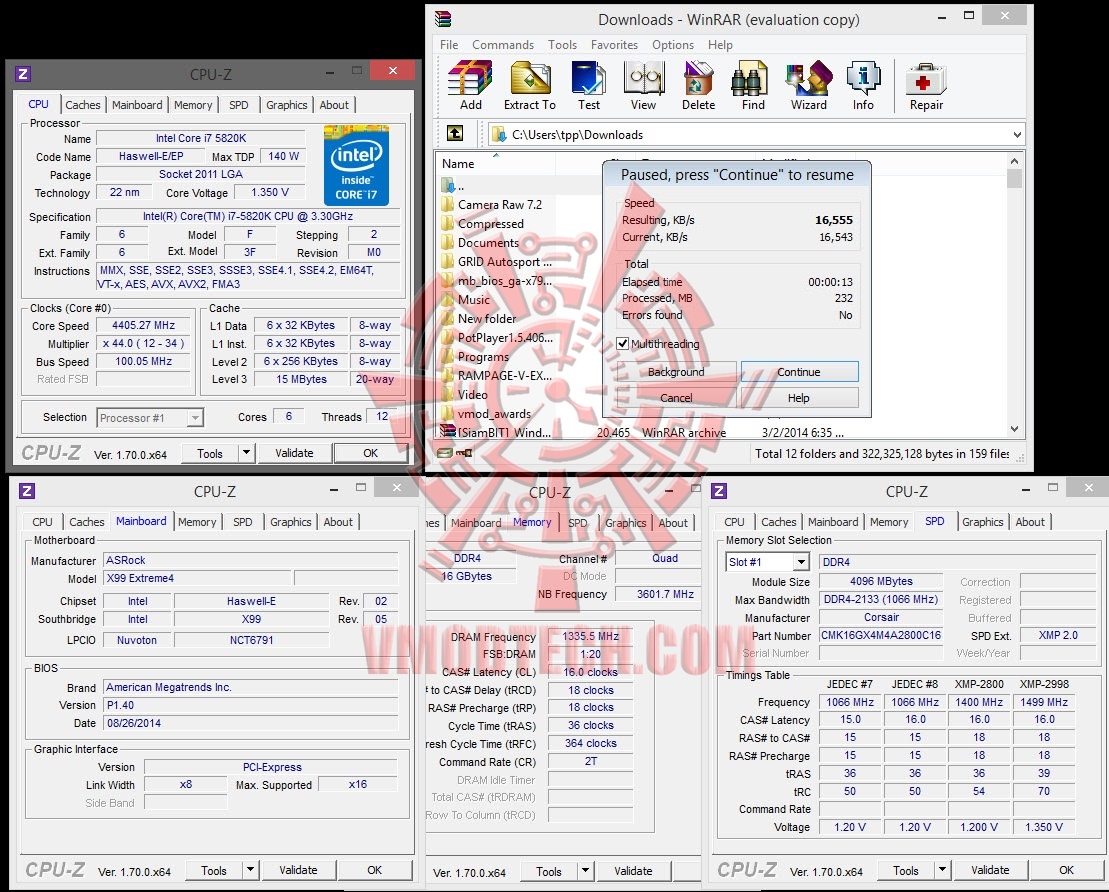Switch to Graphics tab in CPU-Z SPD window
This screenshot has height=892, width=1109.
coord(982,522)
